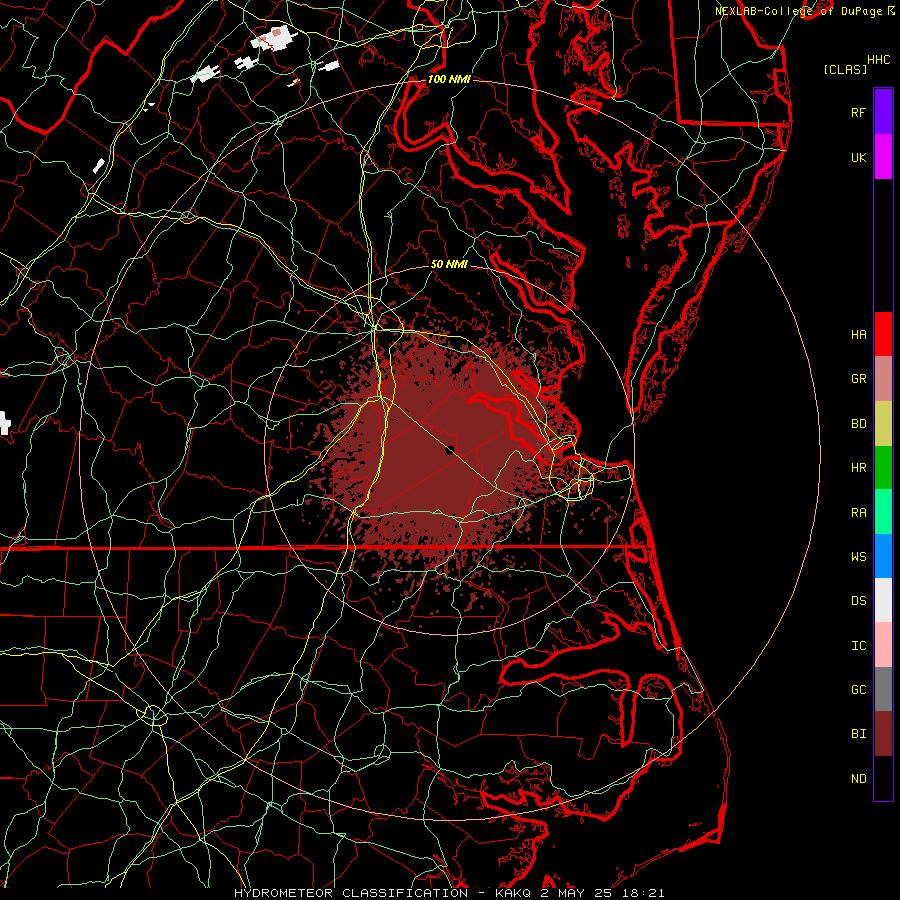Click the 'GC' legend label
The image size is (900, 900).
tap(858, 690)
